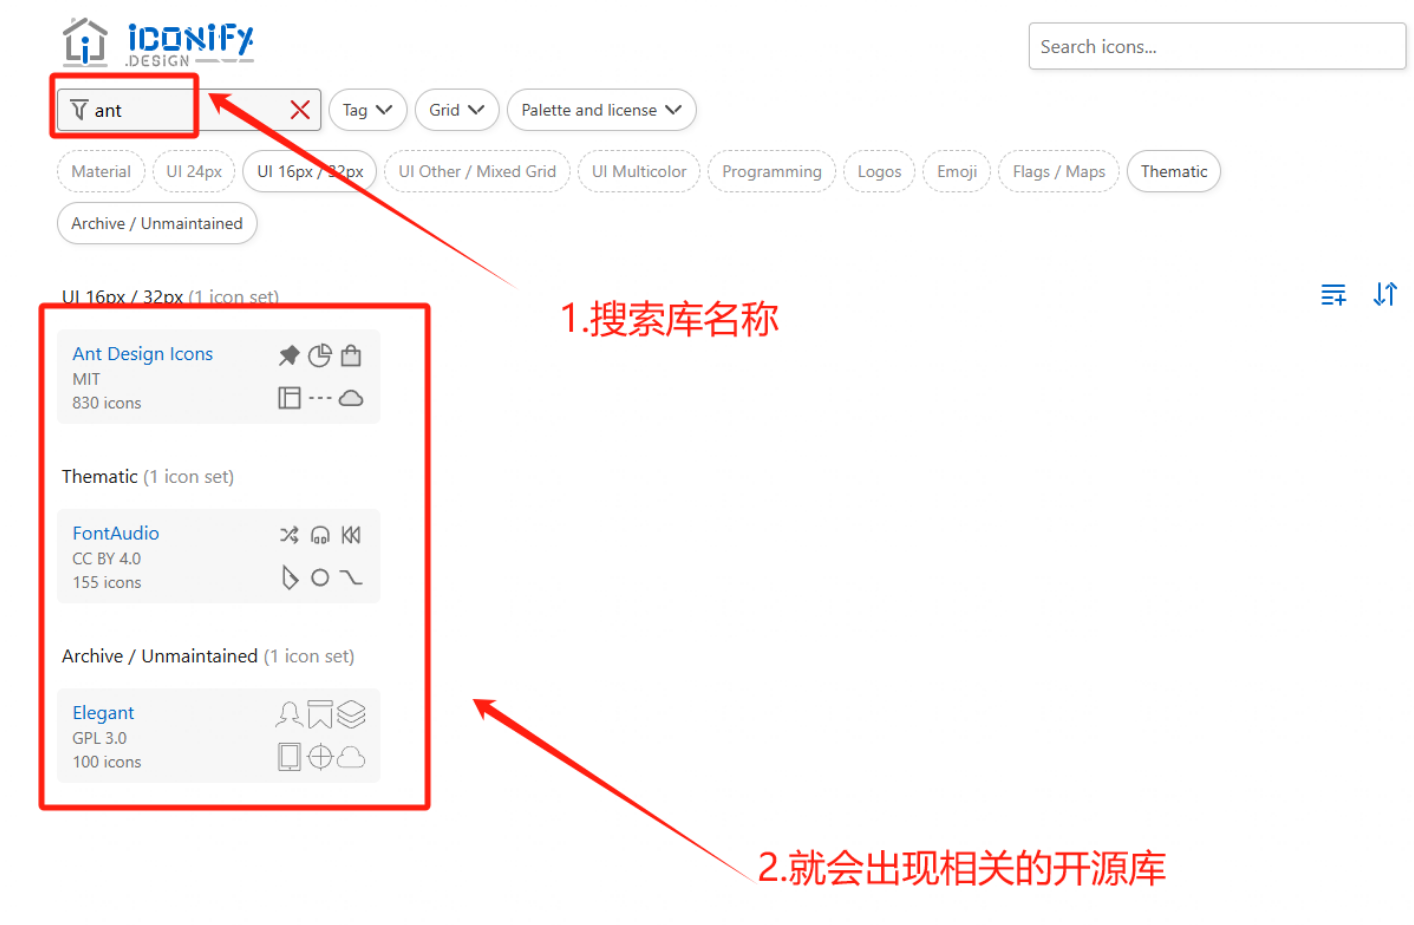Click the bookmark icon in Elegant

point(320,714)
